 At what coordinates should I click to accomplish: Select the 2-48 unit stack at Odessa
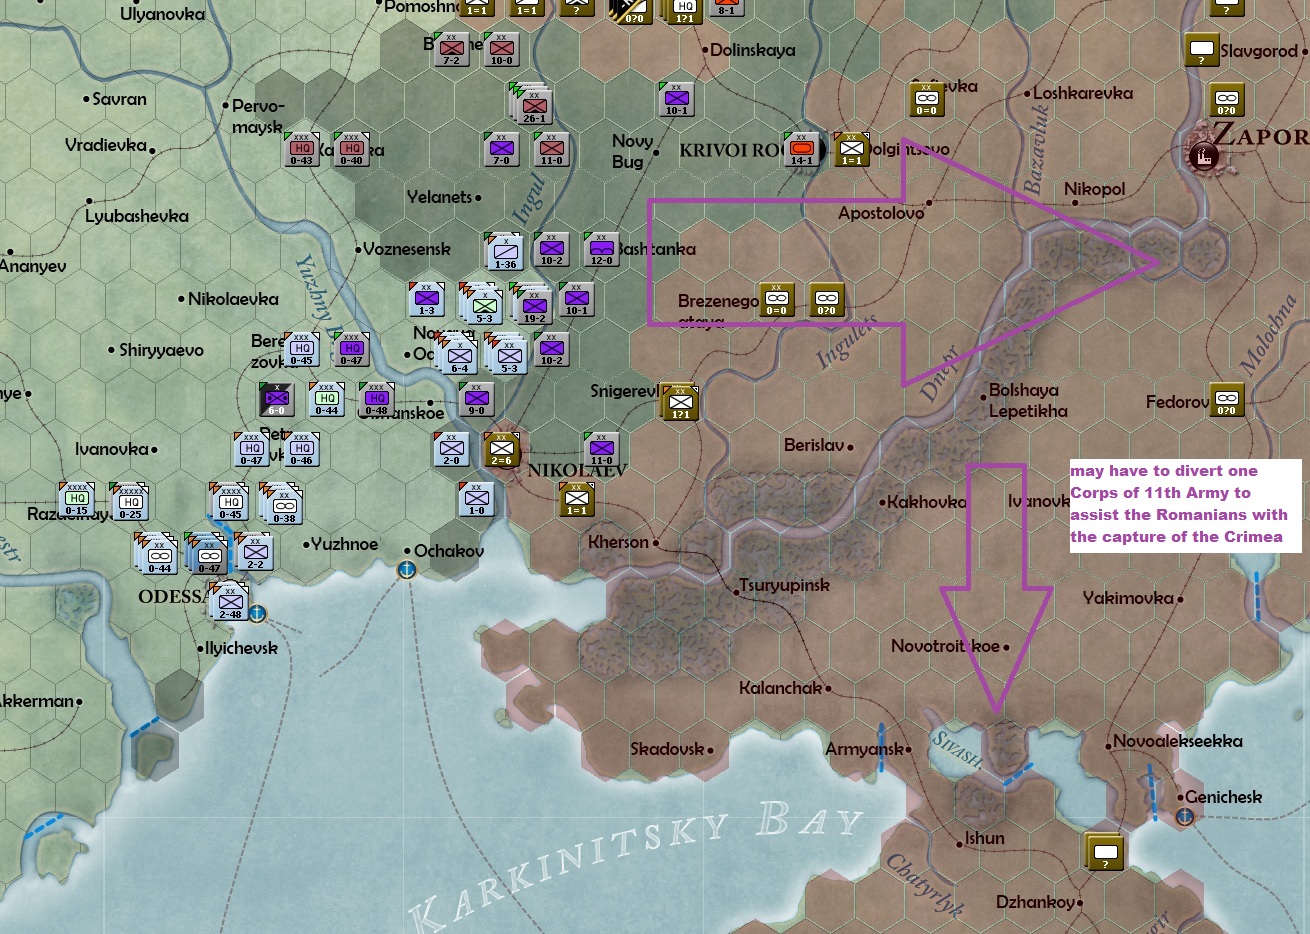[x=231, y=602]
